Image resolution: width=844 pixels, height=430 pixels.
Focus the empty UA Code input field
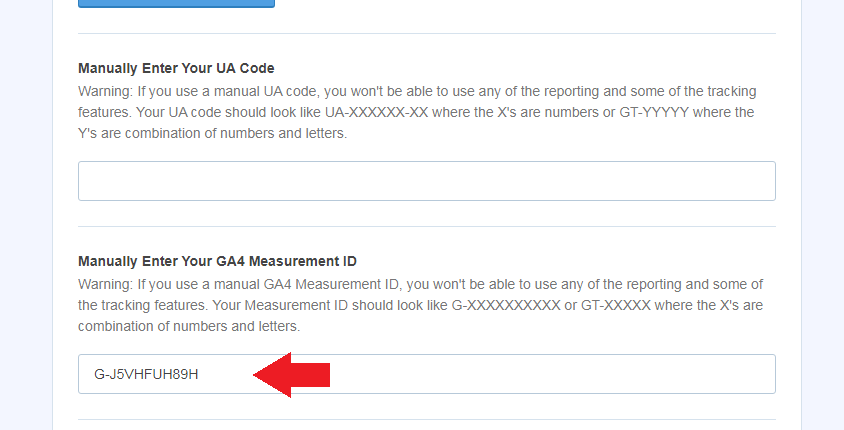pyautogui.click(x=427, y=181)
